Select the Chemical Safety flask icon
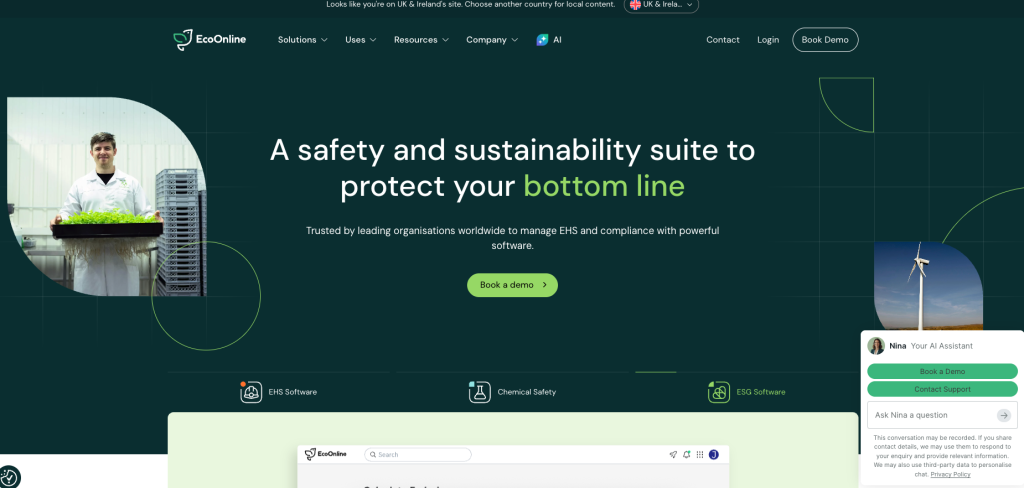The image size is (1024, 488). click(479, 392)
